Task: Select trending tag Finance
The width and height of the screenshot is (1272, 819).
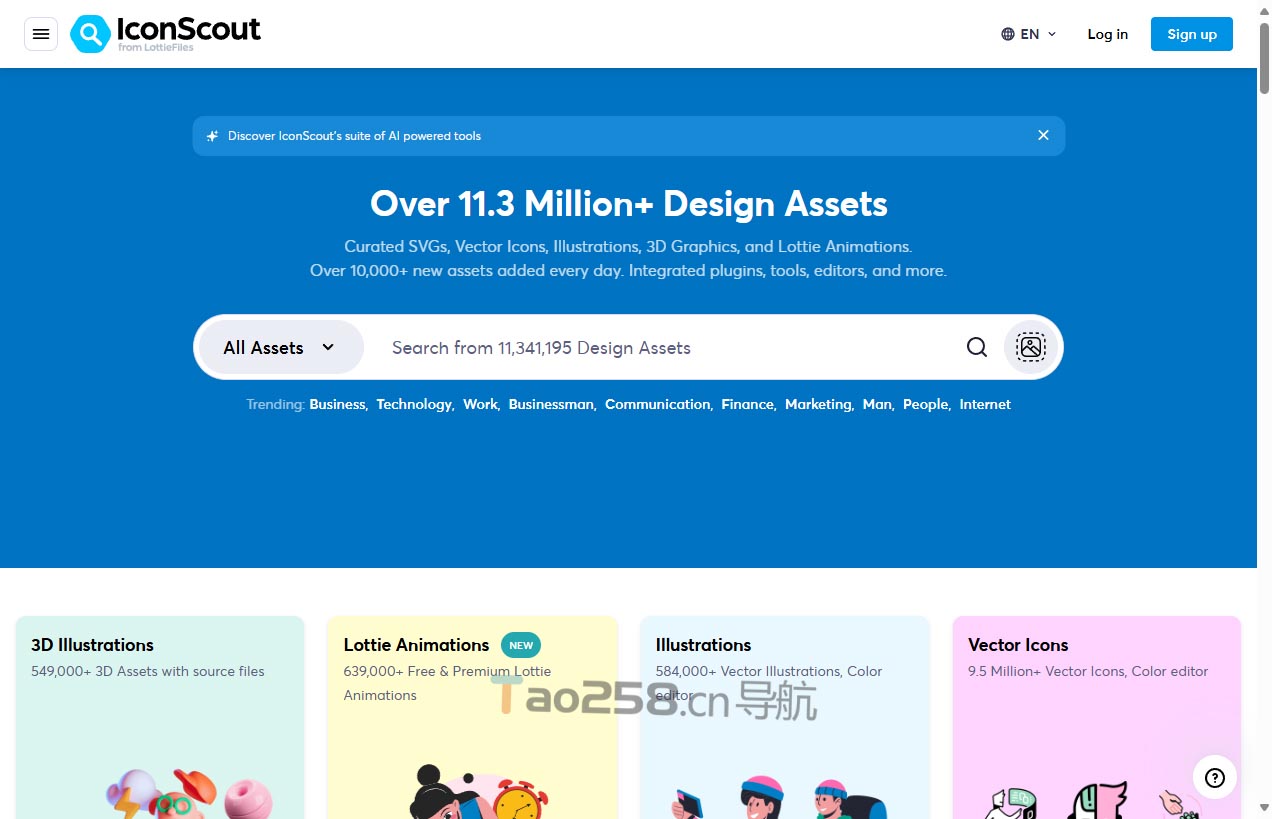Action: point(749,404)
